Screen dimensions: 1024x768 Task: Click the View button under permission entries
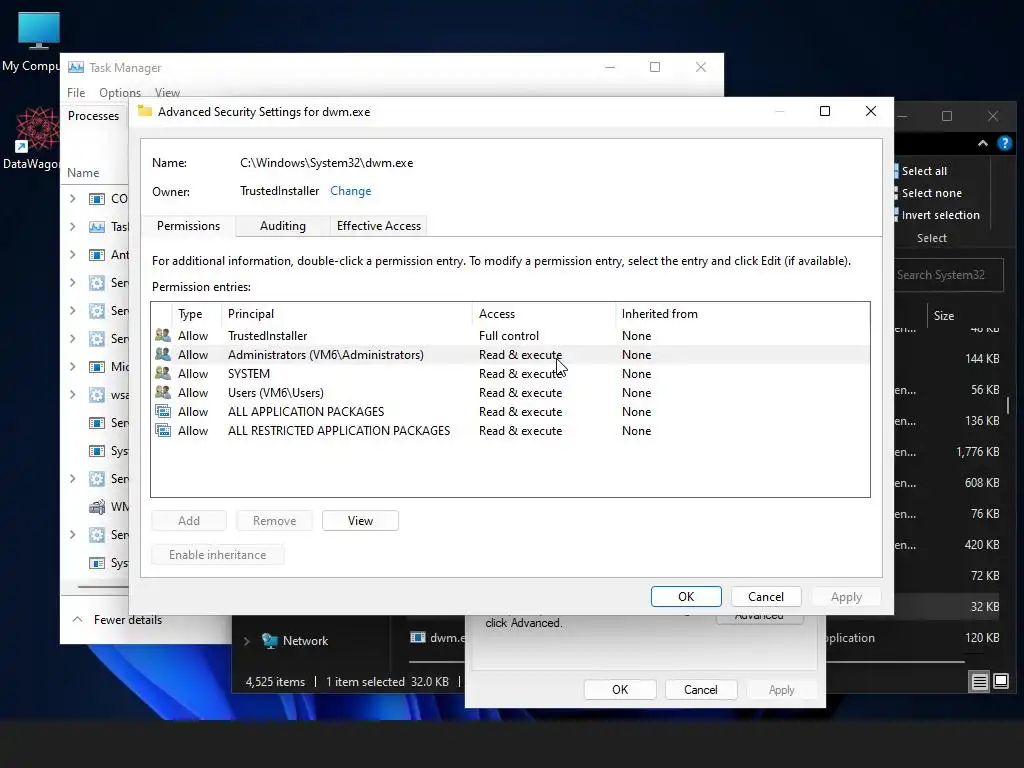click(x=360, y=520)
